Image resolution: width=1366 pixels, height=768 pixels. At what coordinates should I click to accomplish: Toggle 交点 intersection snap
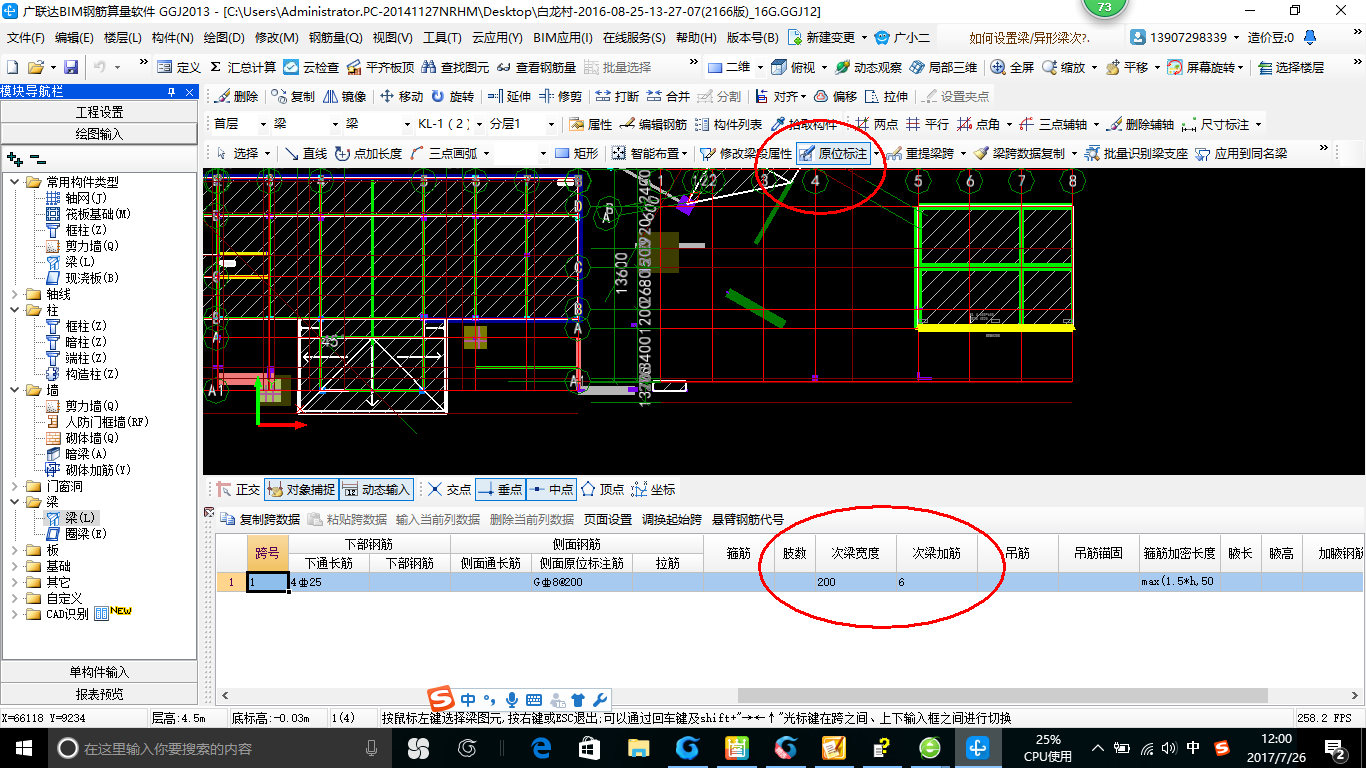coord(449,489)
